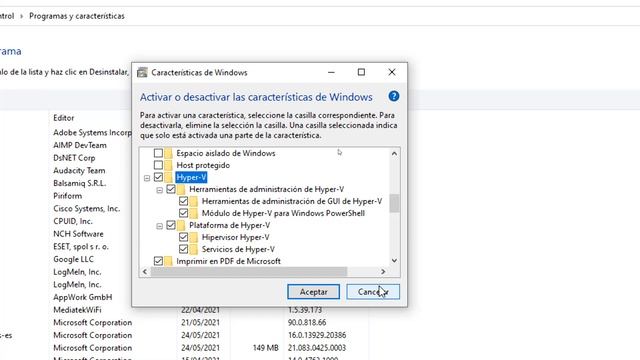Select Balsamiq S.R.L. row in programs list
The height and width of the screenshot is (360, 640).
tap(79, 183)
